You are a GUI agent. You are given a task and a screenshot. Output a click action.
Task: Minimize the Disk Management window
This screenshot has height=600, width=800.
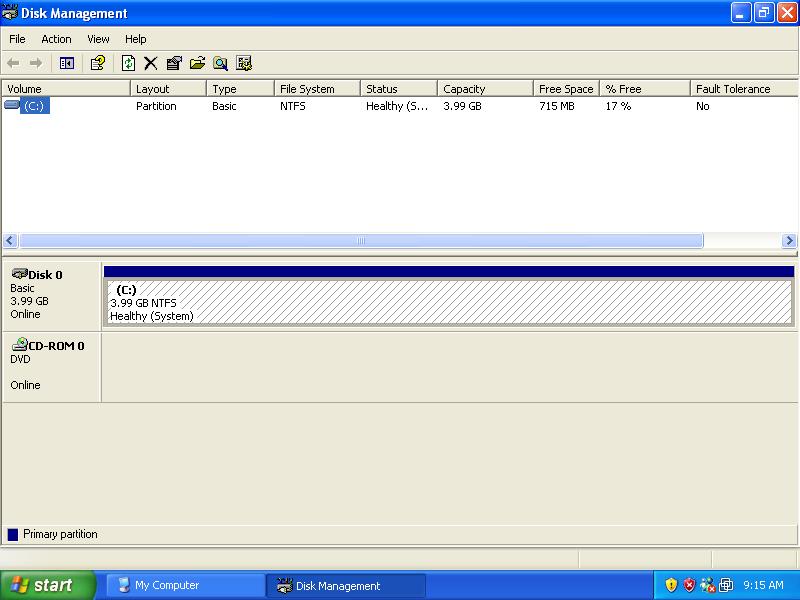click(x=741, y=13)
